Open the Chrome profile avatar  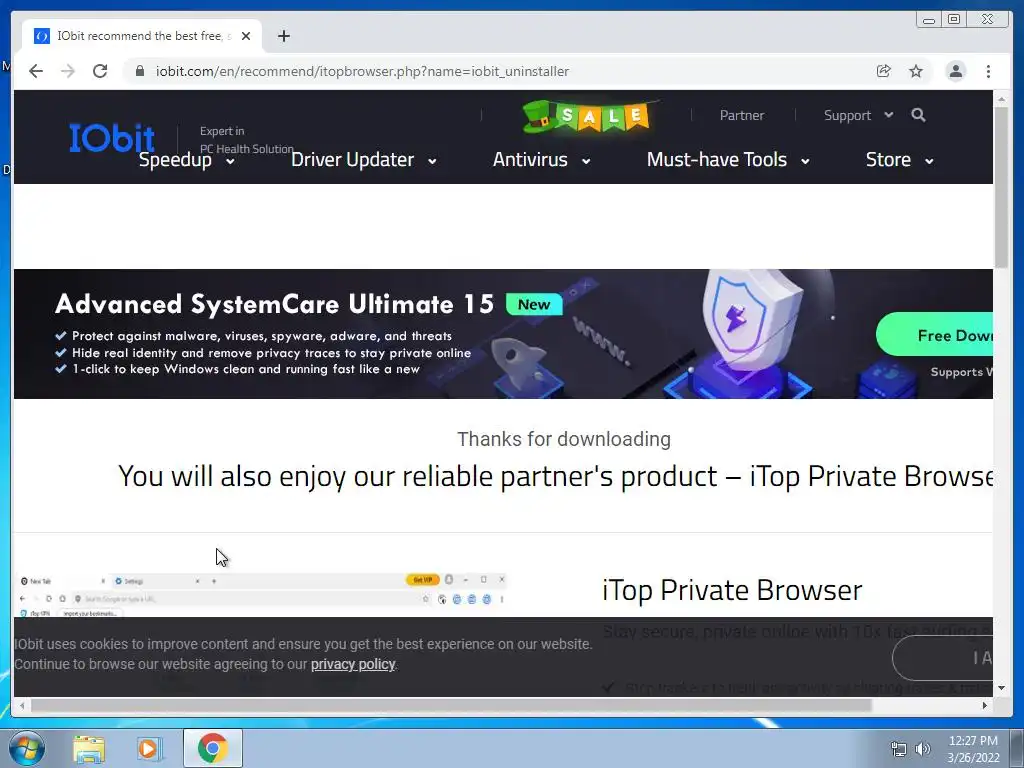coord(955,71)
